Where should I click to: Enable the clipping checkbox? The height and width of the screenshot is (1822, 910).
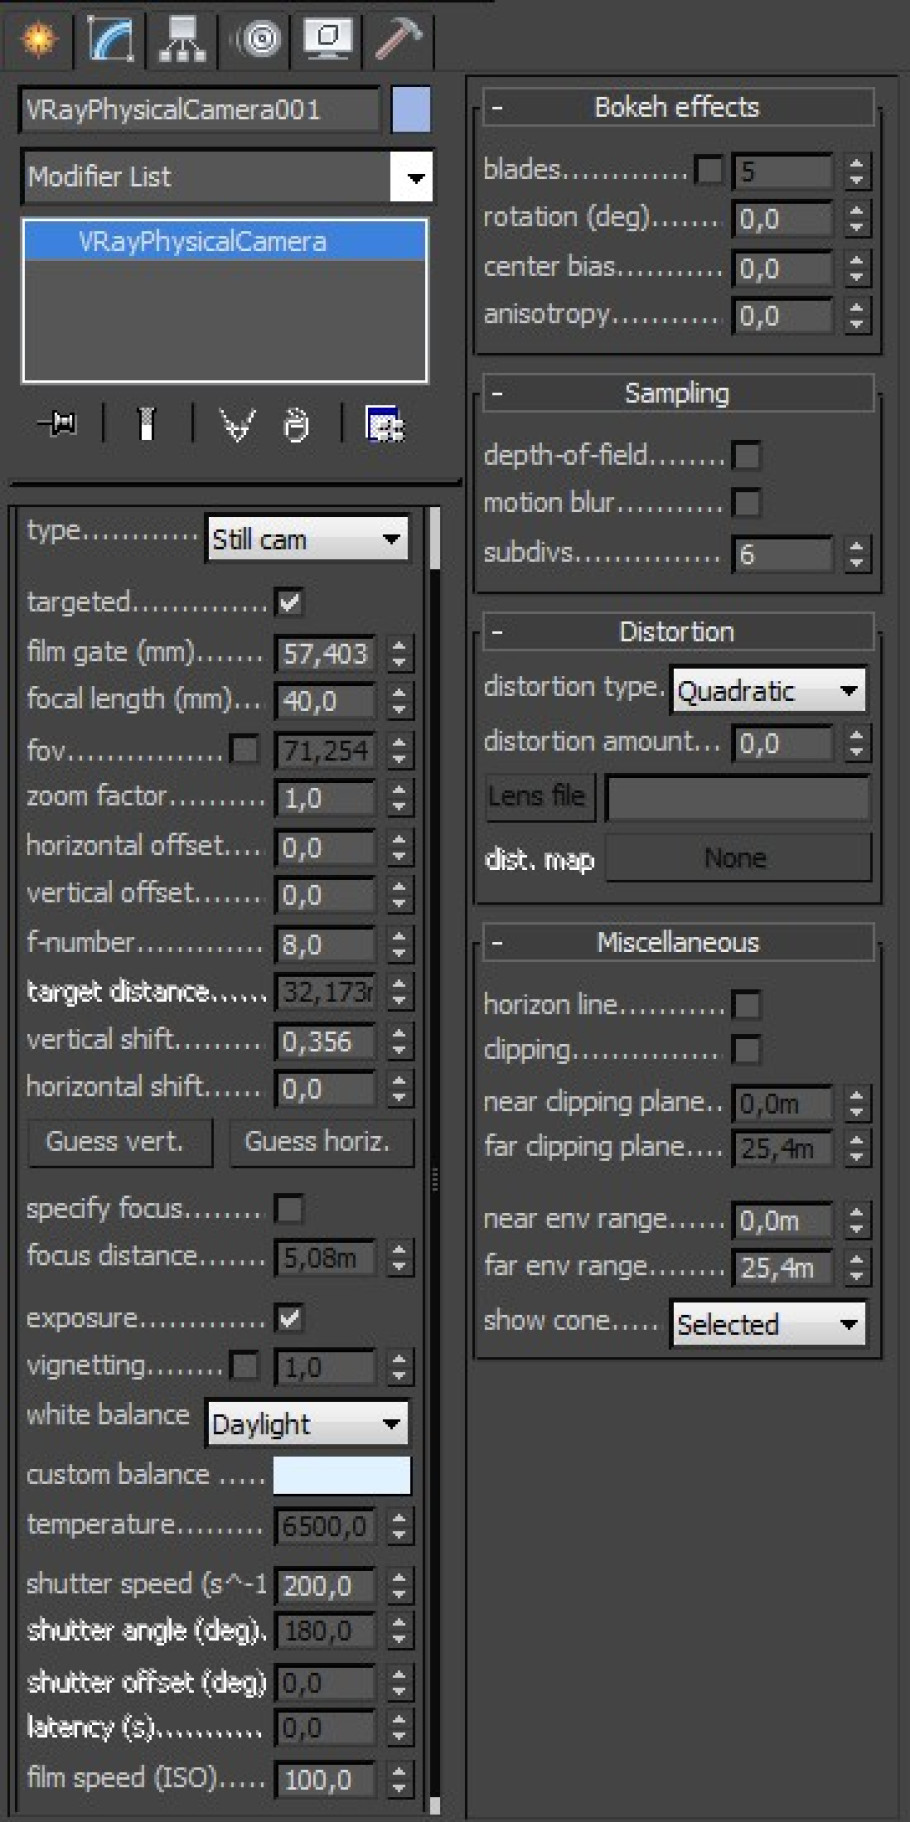[746, 1050]
